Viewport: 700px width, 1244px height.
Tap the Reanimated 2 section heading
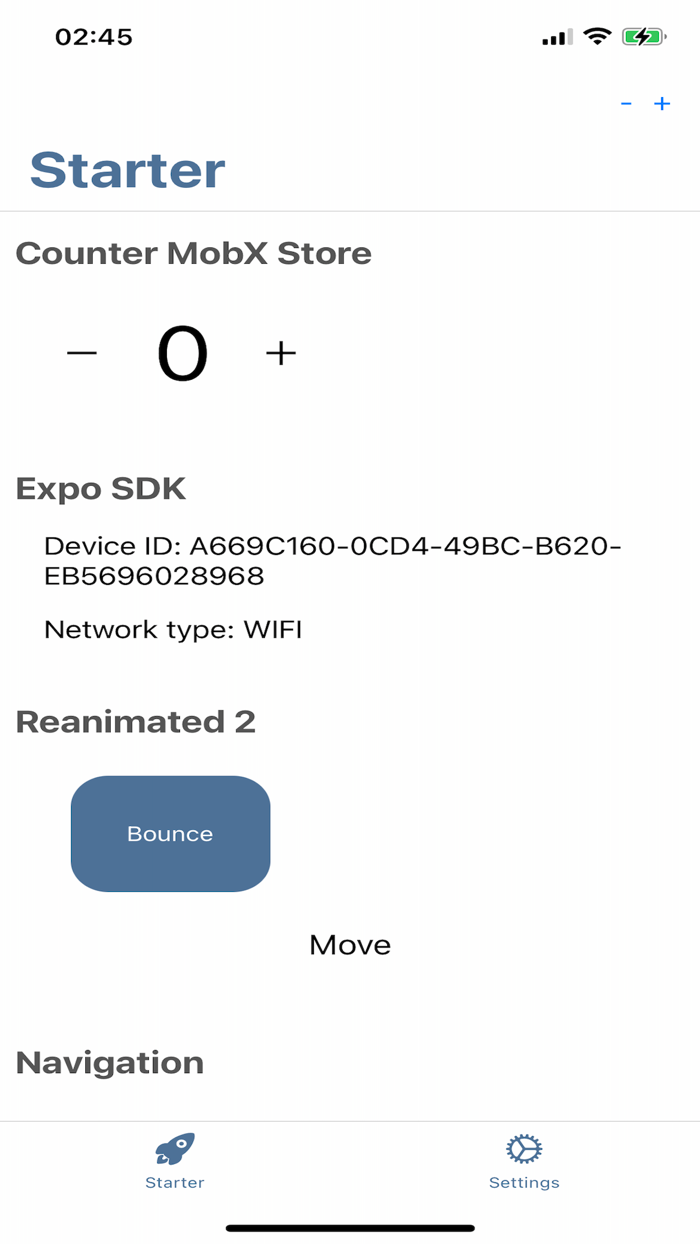tap(135, 722)
